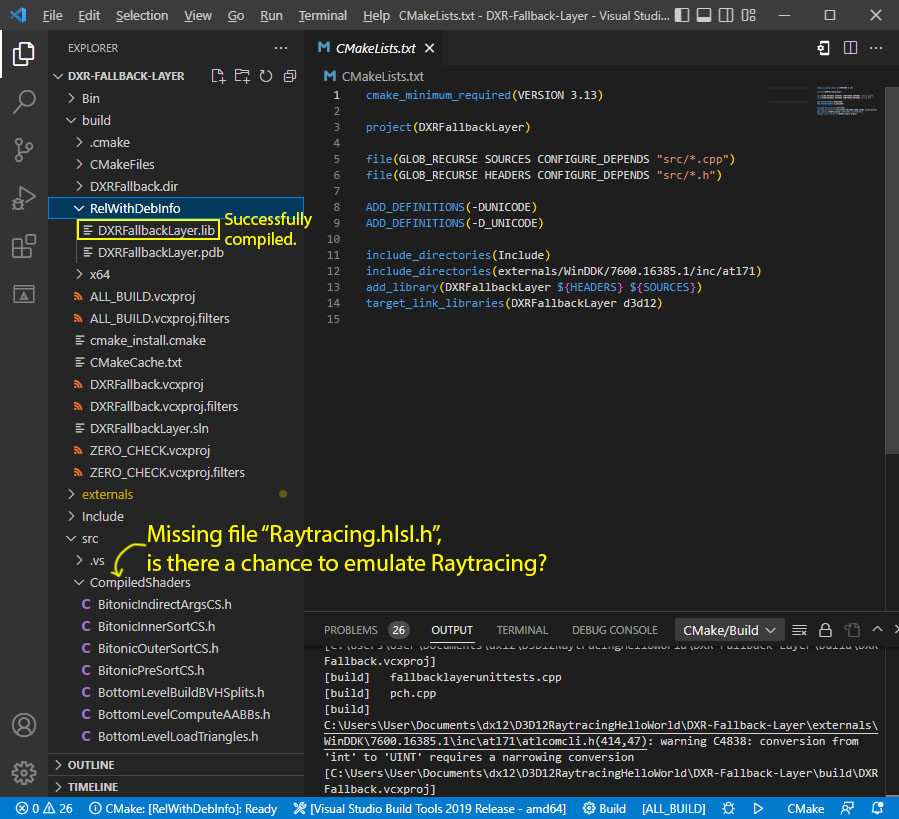Viewport: 899px width, 819px height.
Task: Open the Search view in activity bar
Action: click(x=24, y=102)
